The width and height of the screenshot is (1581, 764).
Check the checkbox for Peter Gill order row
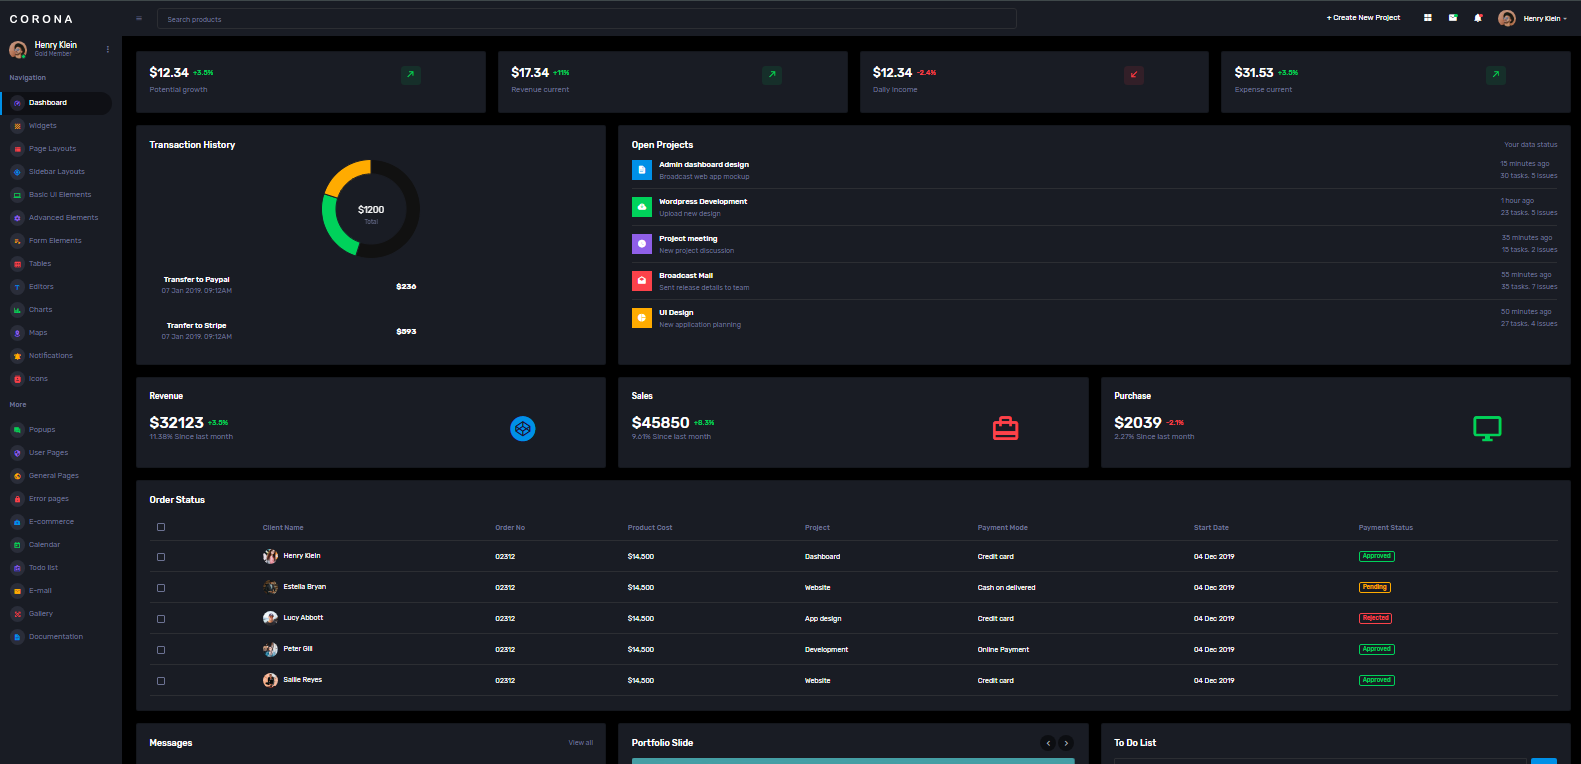(161, 650)
